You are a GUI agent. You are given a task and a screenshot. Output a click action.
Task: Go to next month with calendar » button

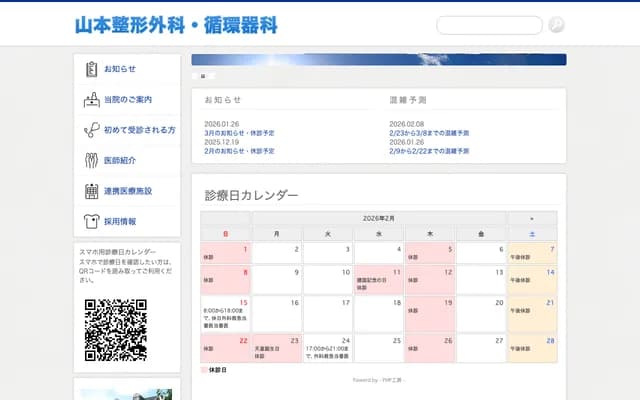[531, 218]
